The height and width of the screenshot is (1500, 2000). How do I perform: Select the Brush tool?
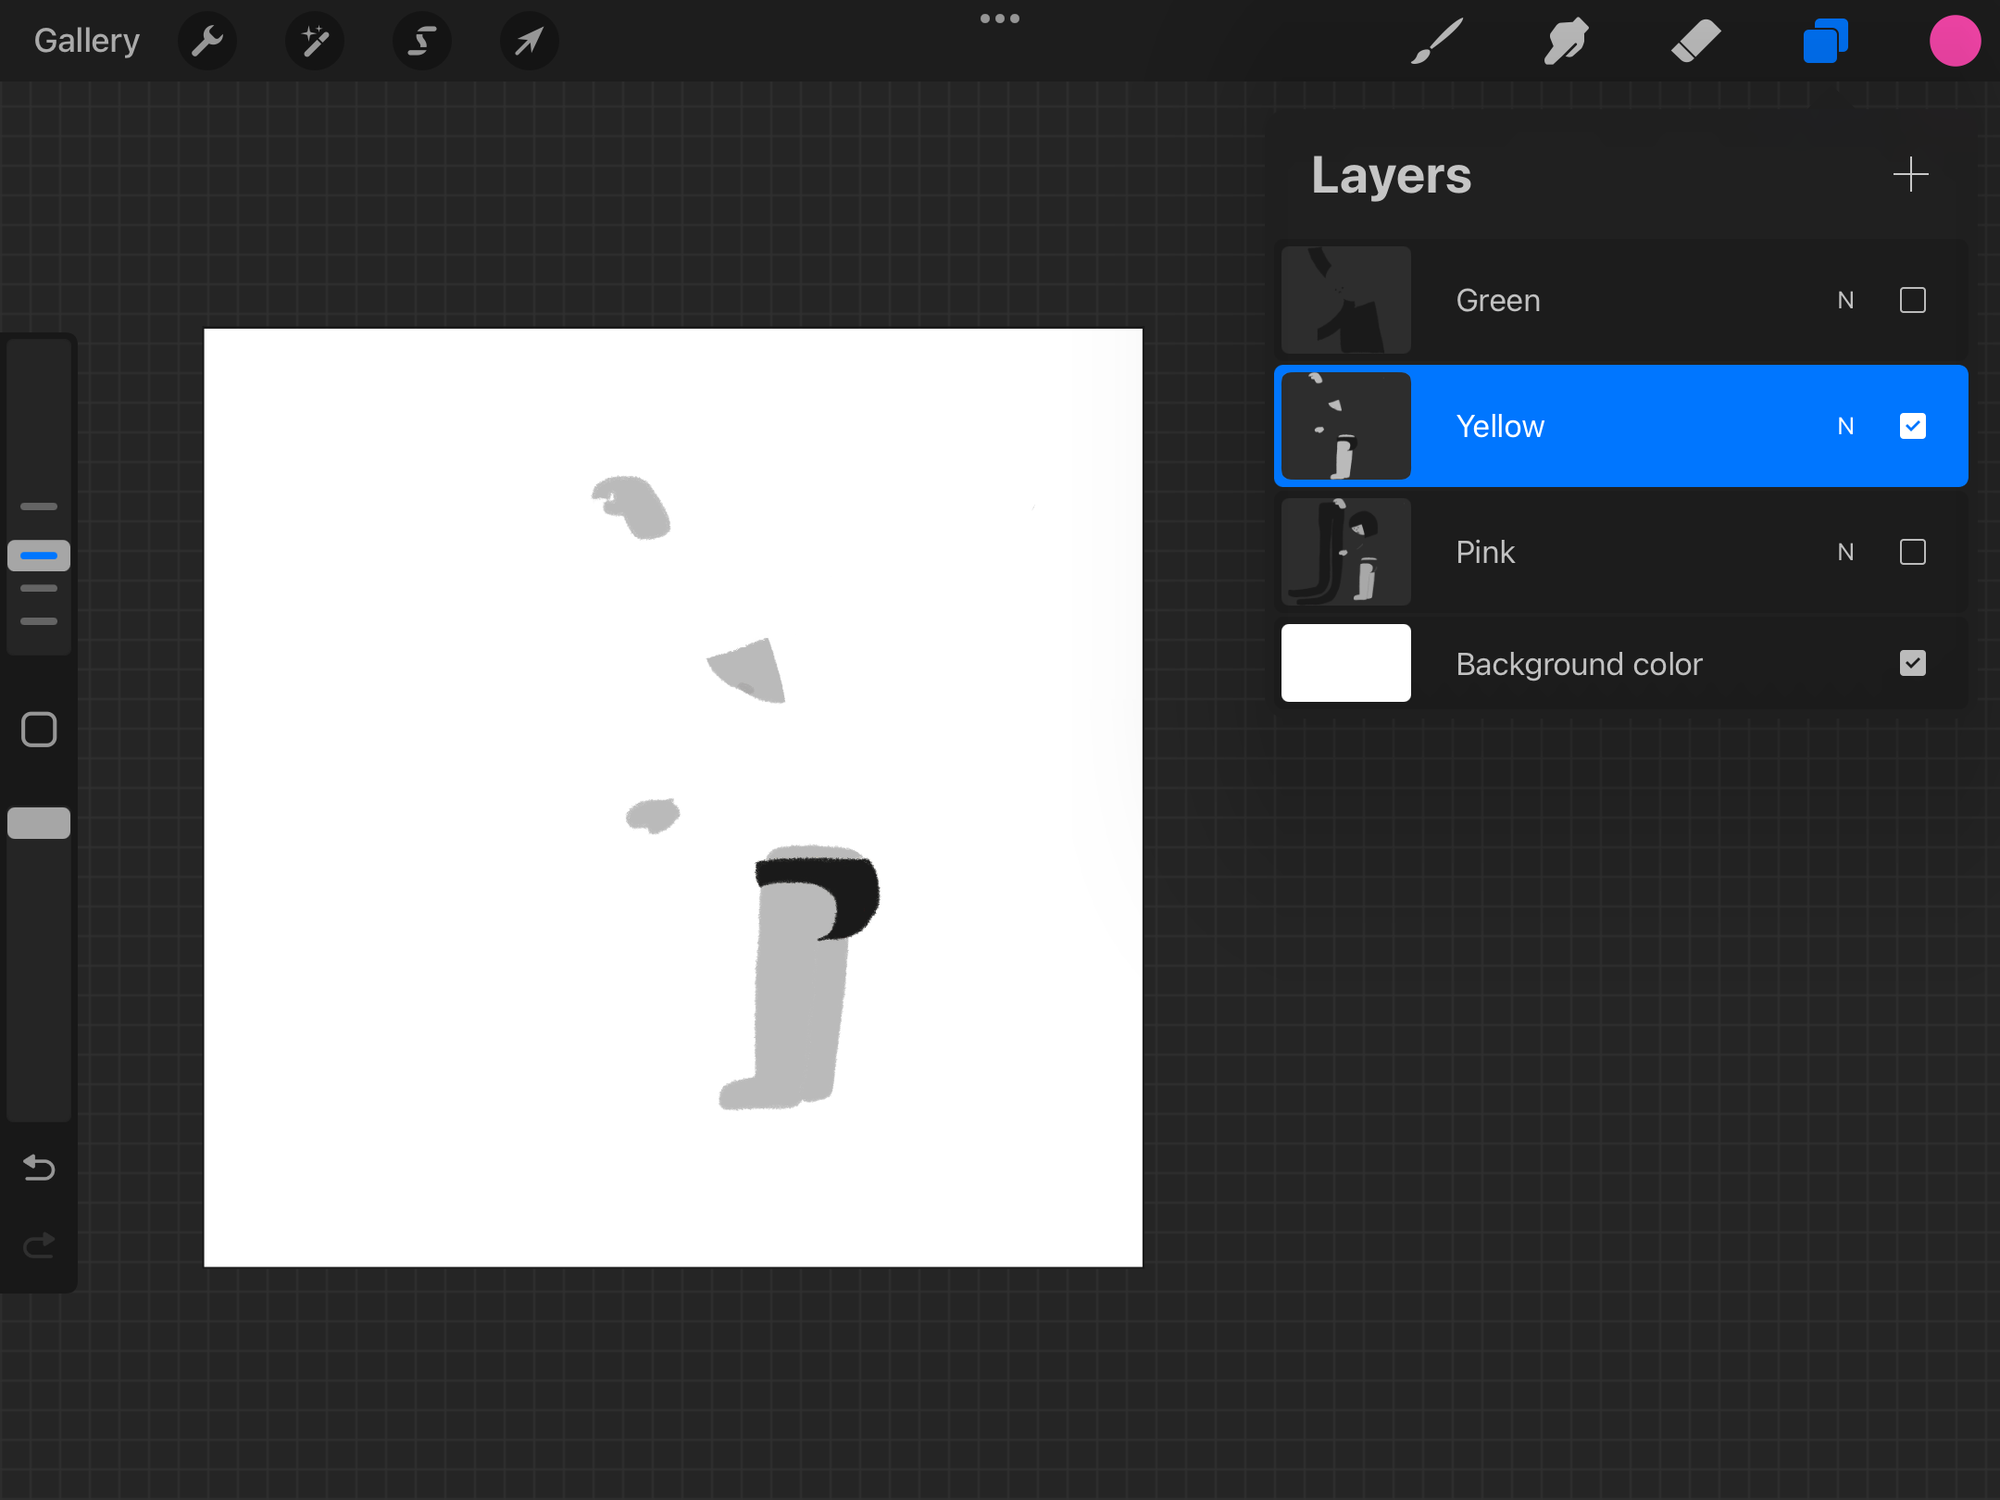click(x=1437, y=41)
